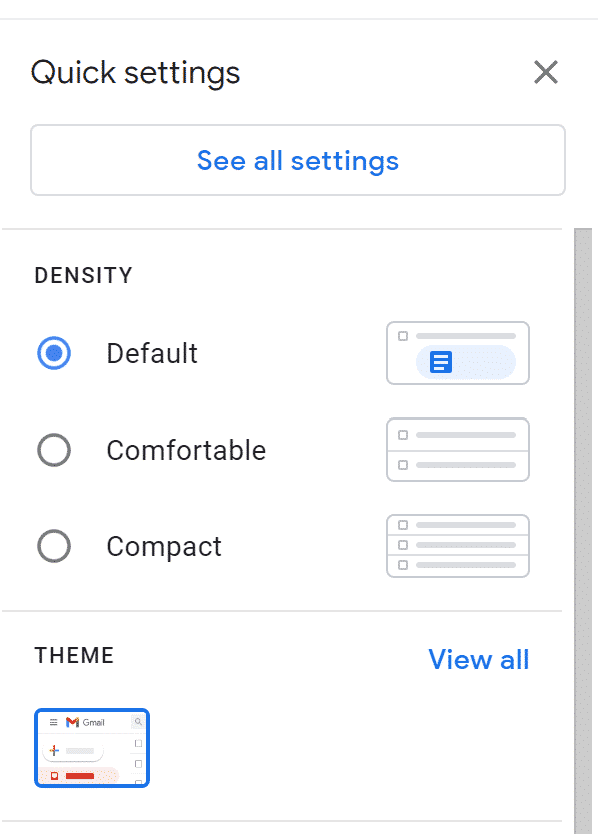Select the default Gmail theme thumbnail

pos(92,748)
